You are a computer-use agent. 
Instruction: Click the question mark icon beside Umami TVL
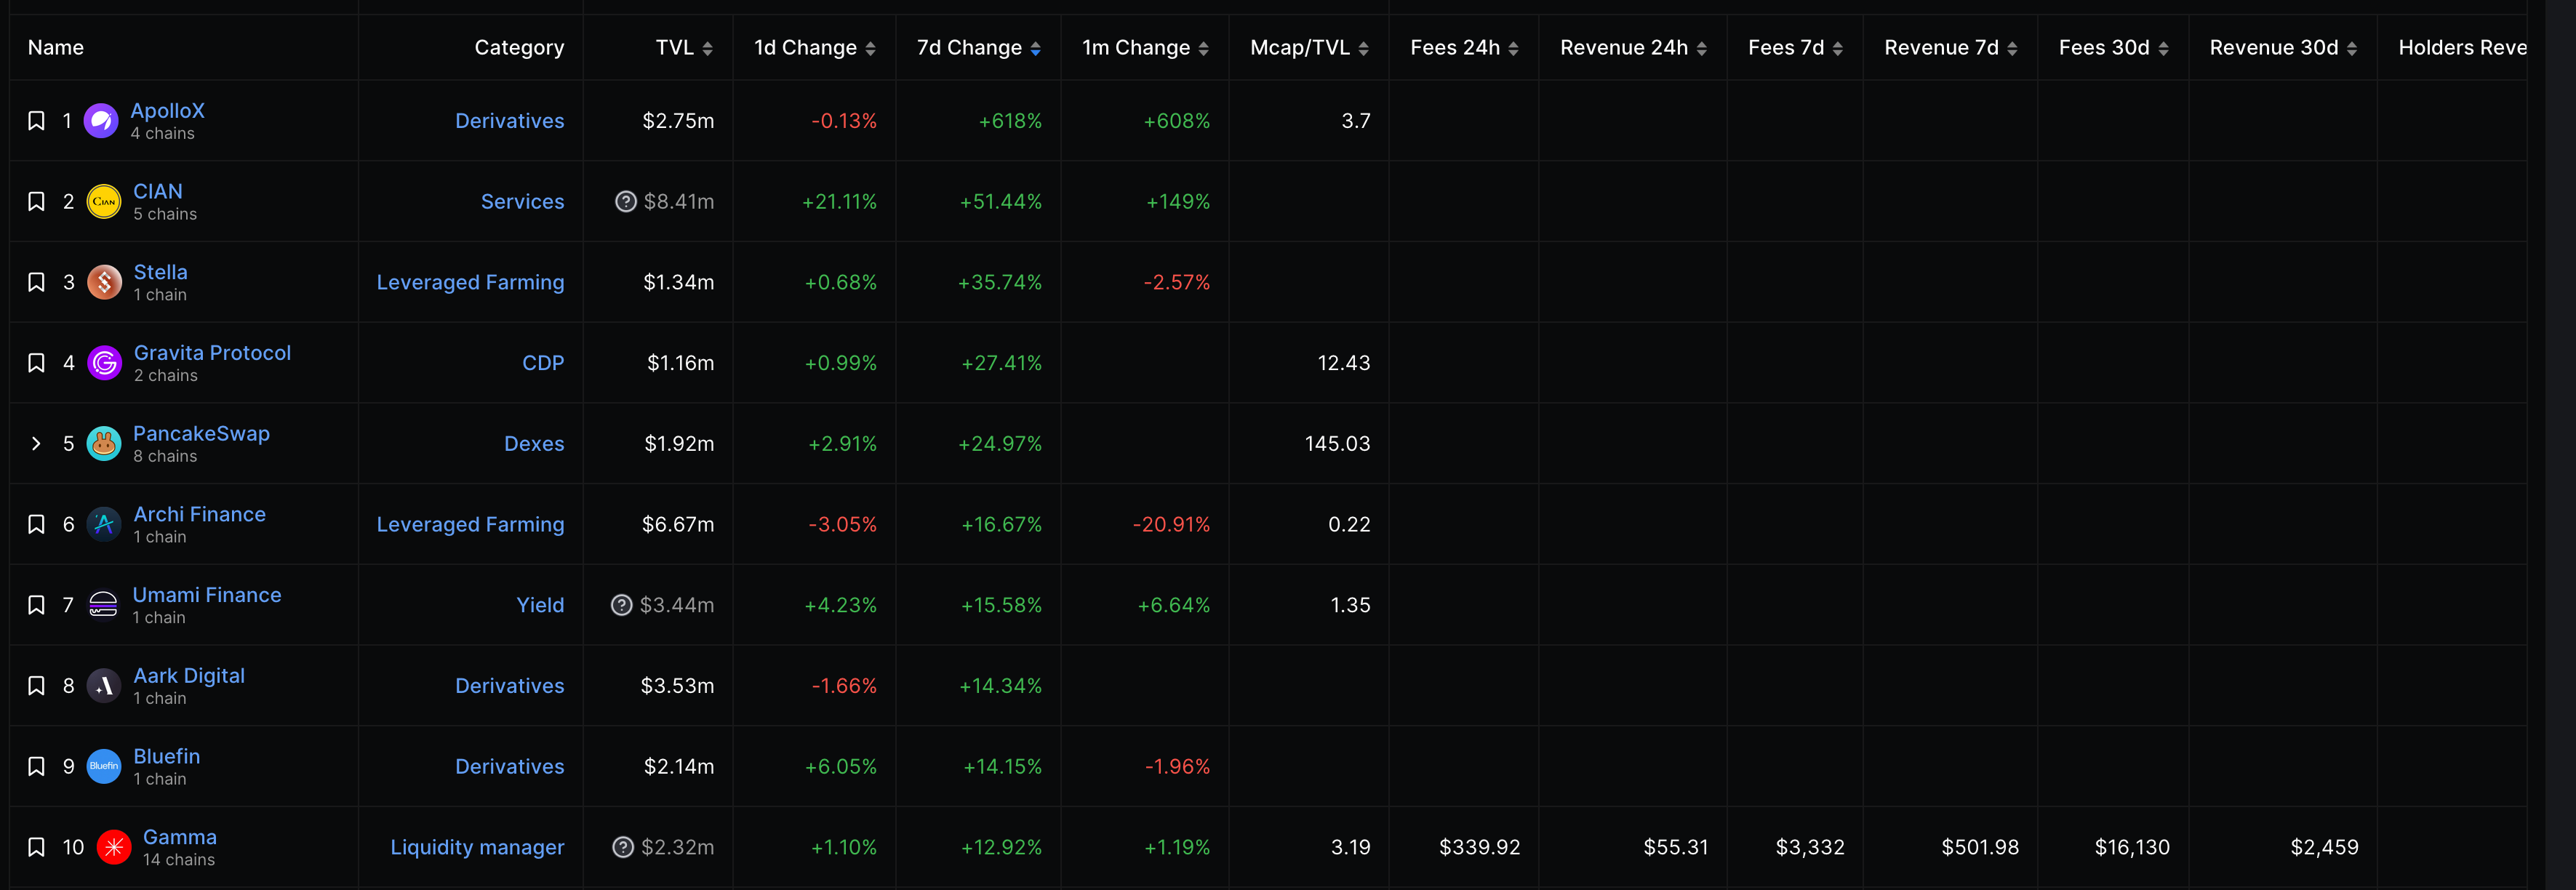click(622, 605)
